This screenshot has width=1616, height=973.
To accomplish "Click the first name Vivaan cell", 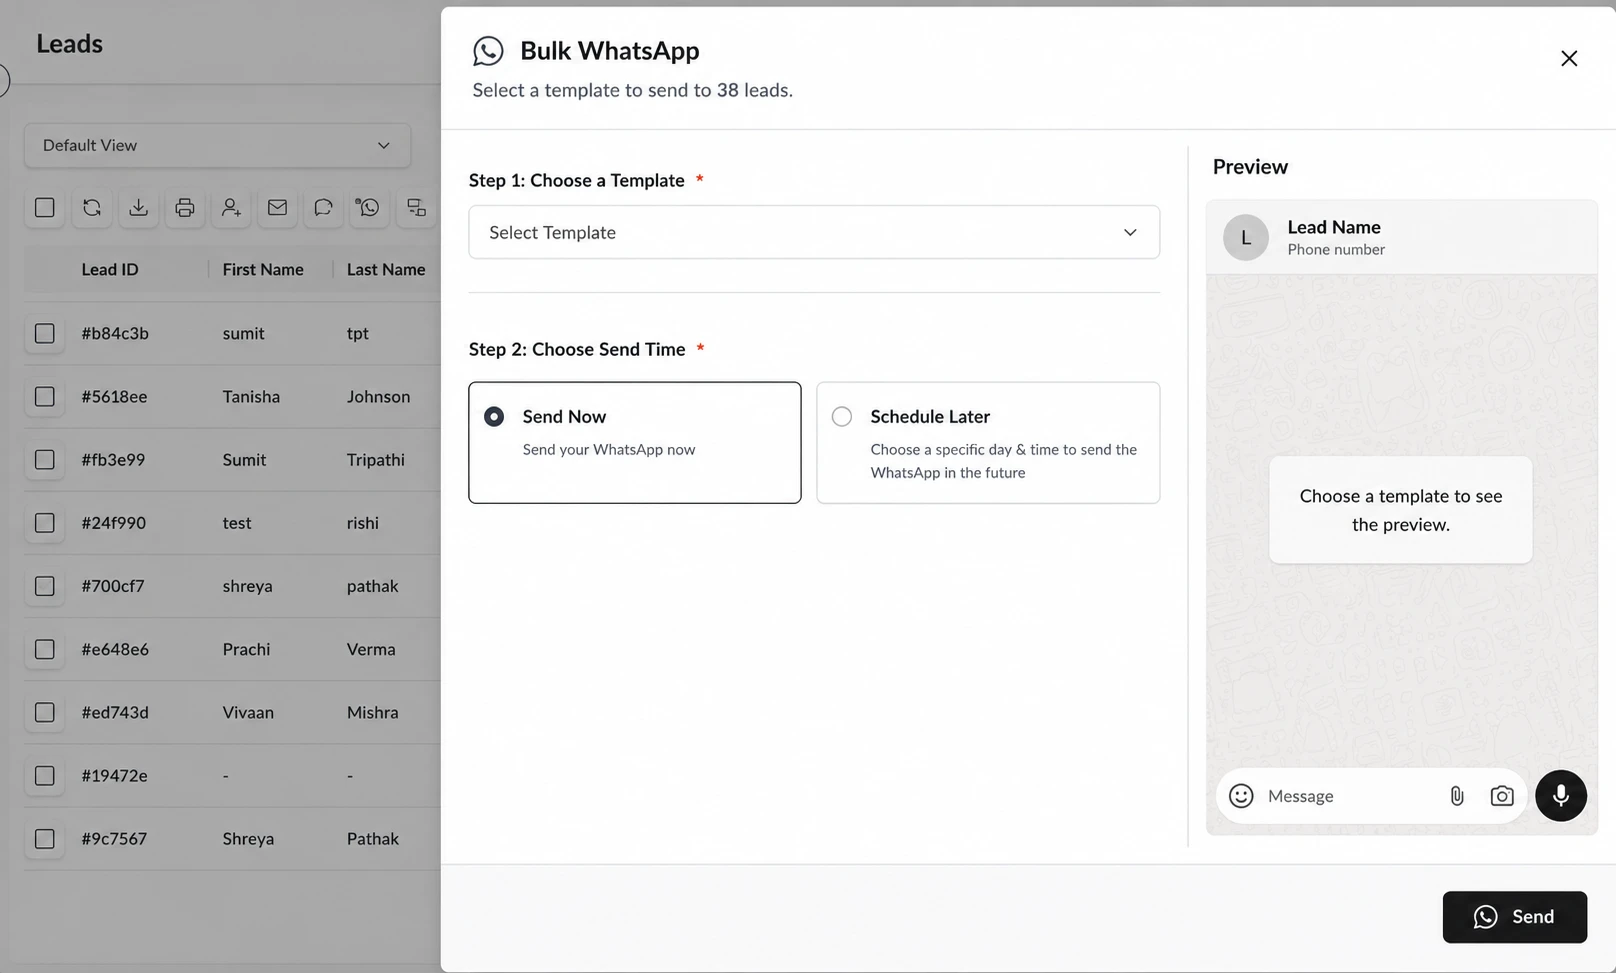I will pos(248,712).
